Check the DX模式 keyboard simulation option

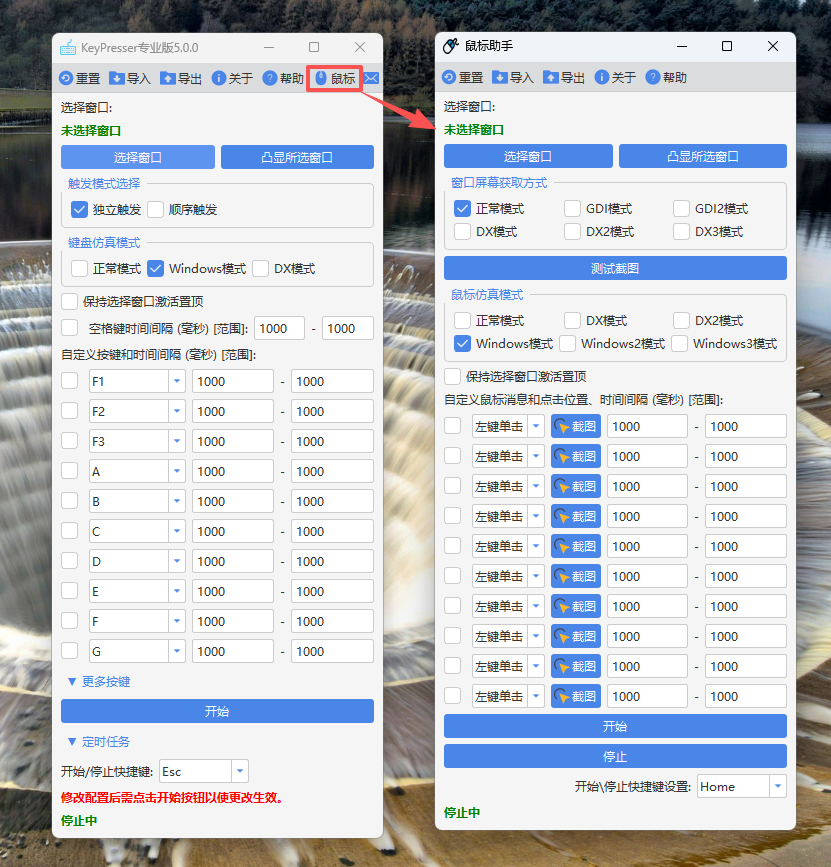coord(261,268)
